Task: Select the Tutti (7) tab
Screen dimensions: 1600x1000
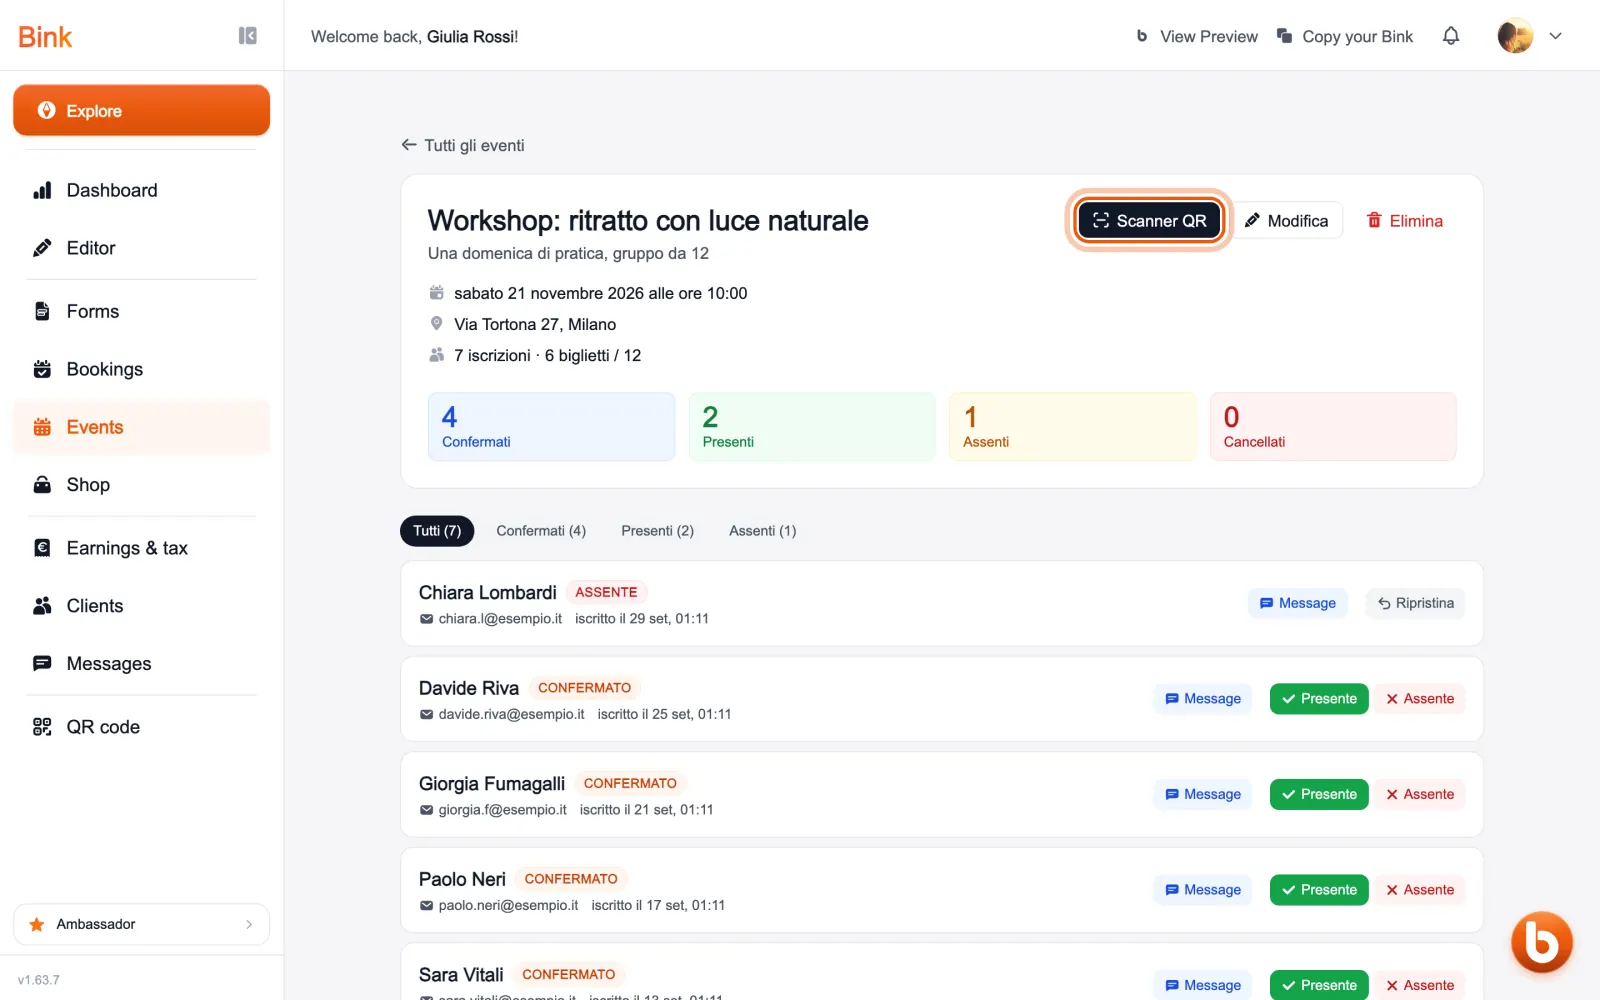Action: pos(437,531)
